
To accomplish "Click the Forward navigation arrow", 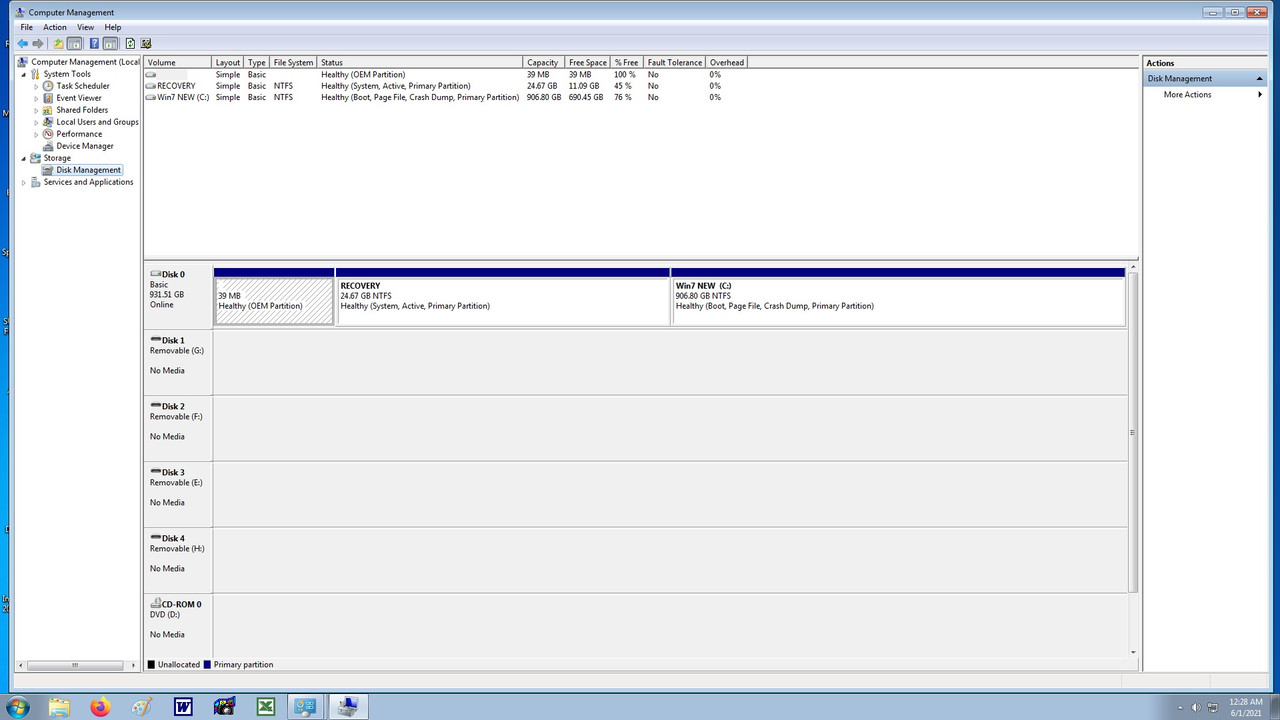I will pos(38,43).
